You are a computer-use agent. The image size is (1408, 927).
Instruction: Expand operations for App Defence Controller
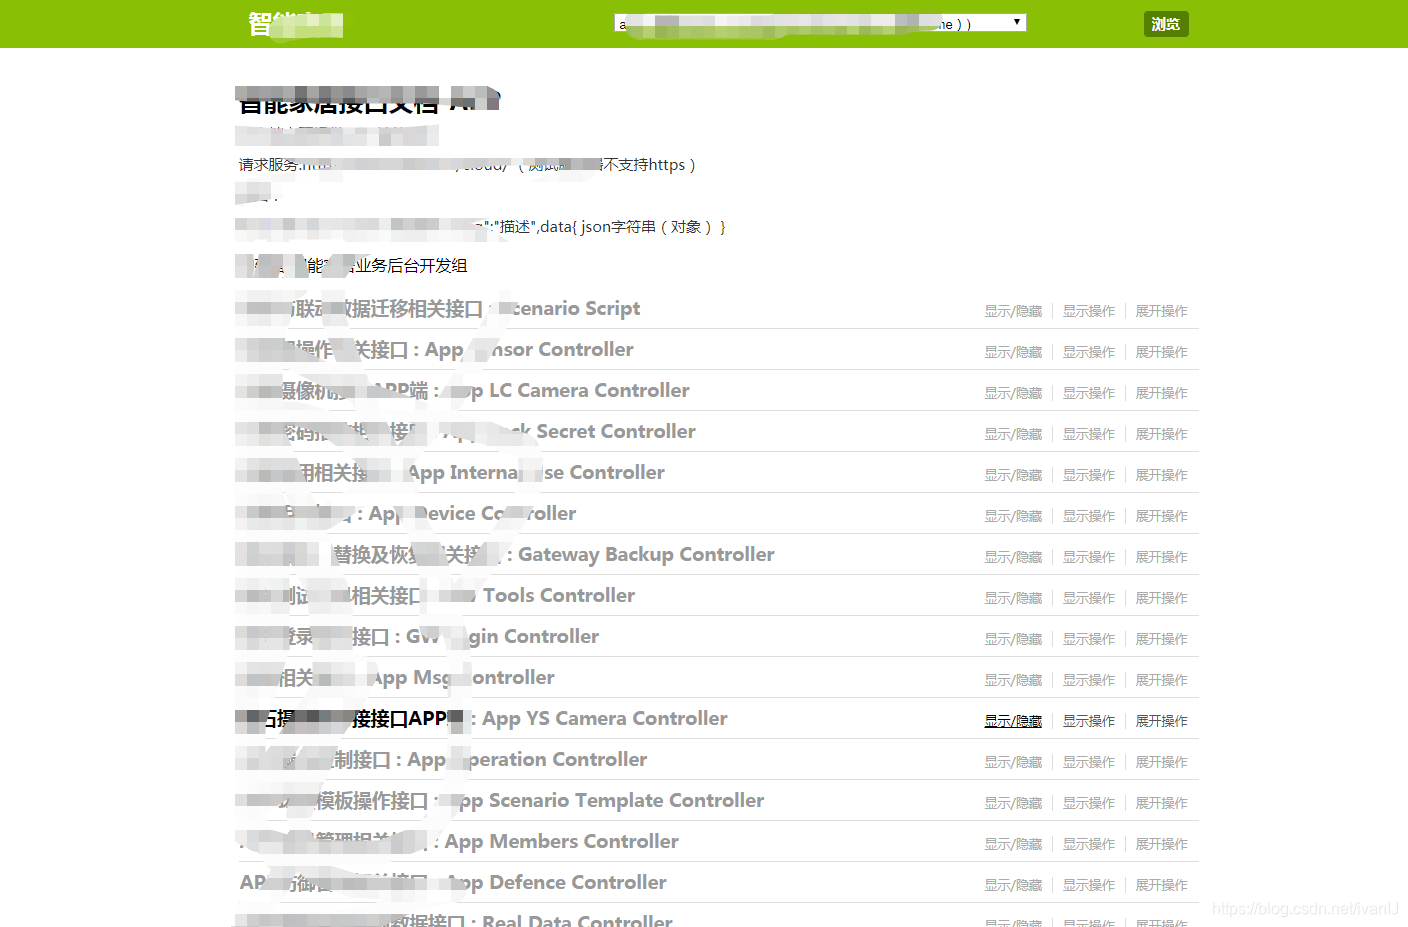1161,884
